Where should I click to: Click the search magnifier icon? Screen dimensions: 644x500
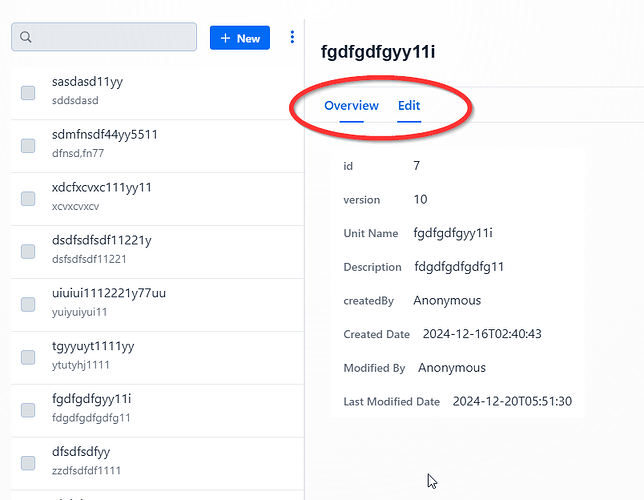pos(27,37)
